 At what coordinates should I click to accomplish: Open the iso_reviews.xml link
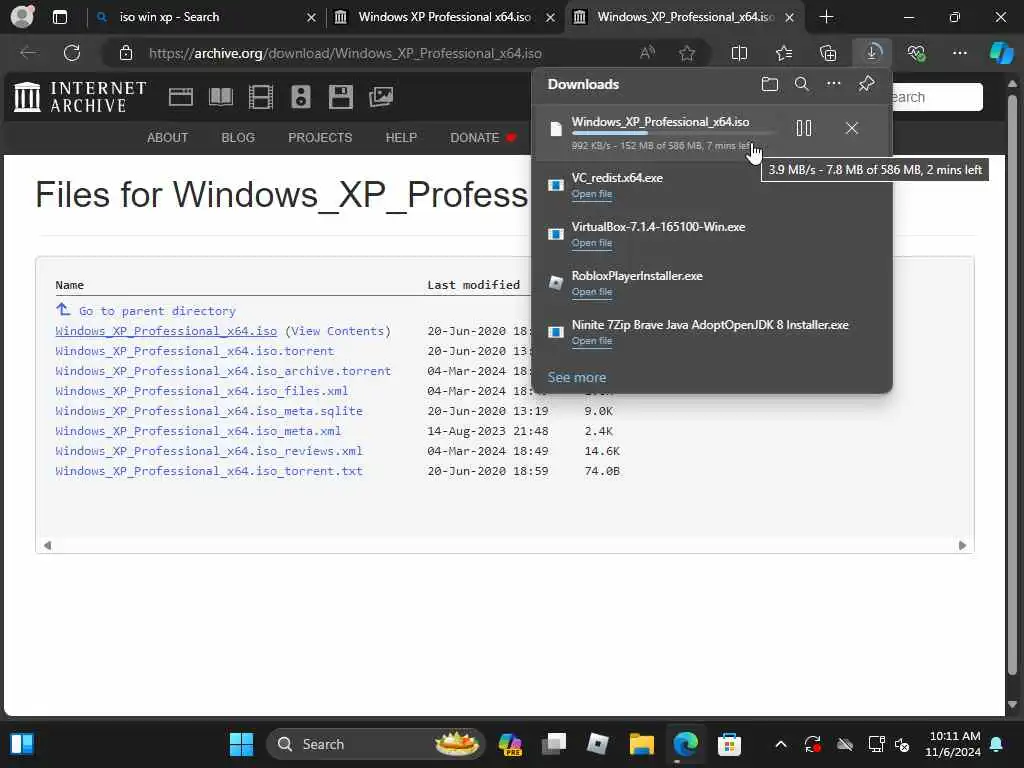click(x=209, y=451)
